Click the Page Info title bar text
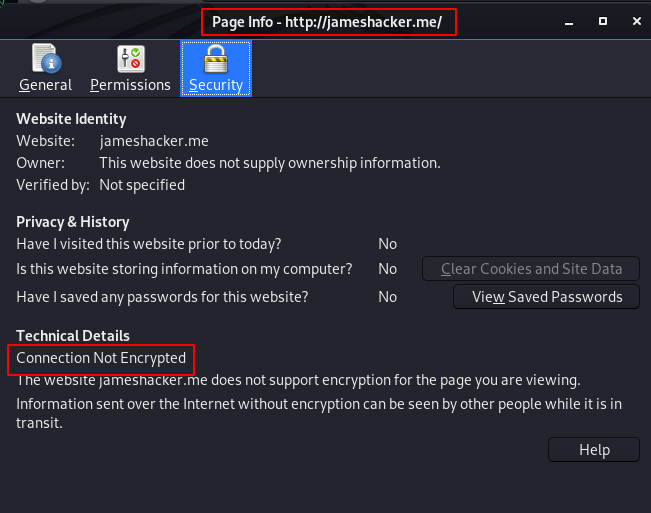Image resolution: width=651 pixels, height=513 pixels. 327,22
